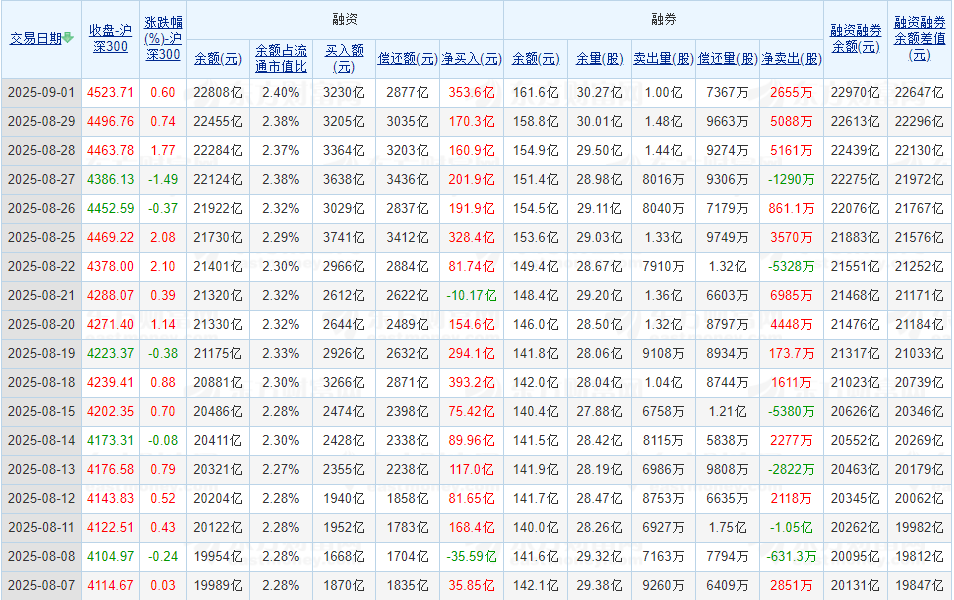Viewport: 954px width, 600px height.
Task: Select the date cell 2025-08-08
Action: tap(41, 556)
